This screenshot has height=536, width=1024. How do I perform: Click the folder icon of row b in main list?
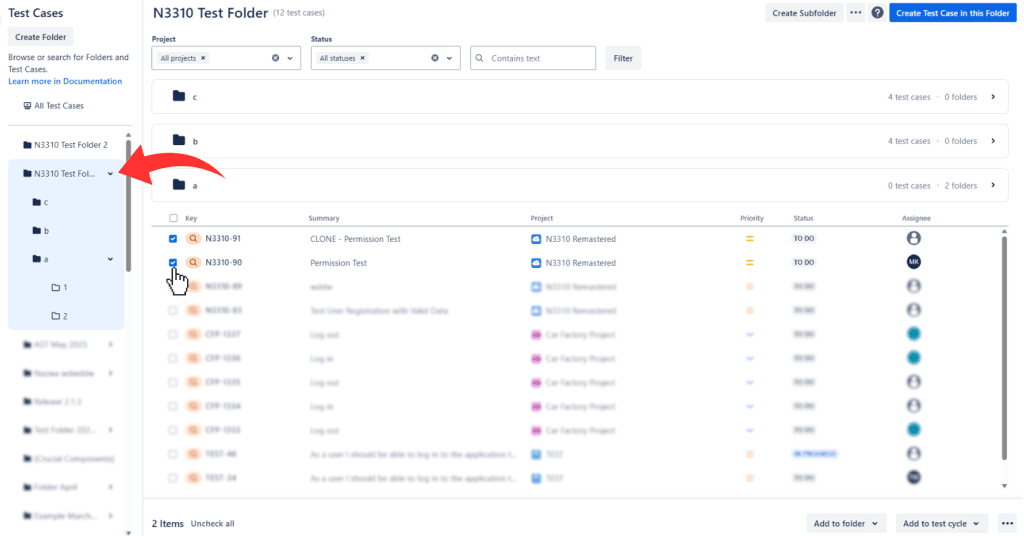click(x=179, y=140)
